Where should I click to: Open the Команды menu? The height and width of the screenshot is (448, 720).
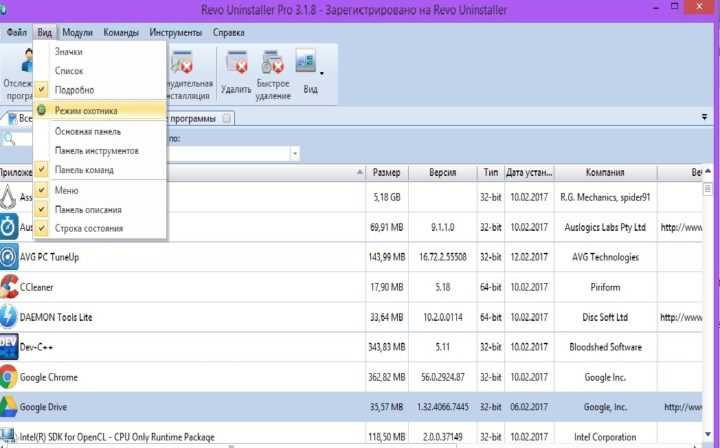click(121, 33)
